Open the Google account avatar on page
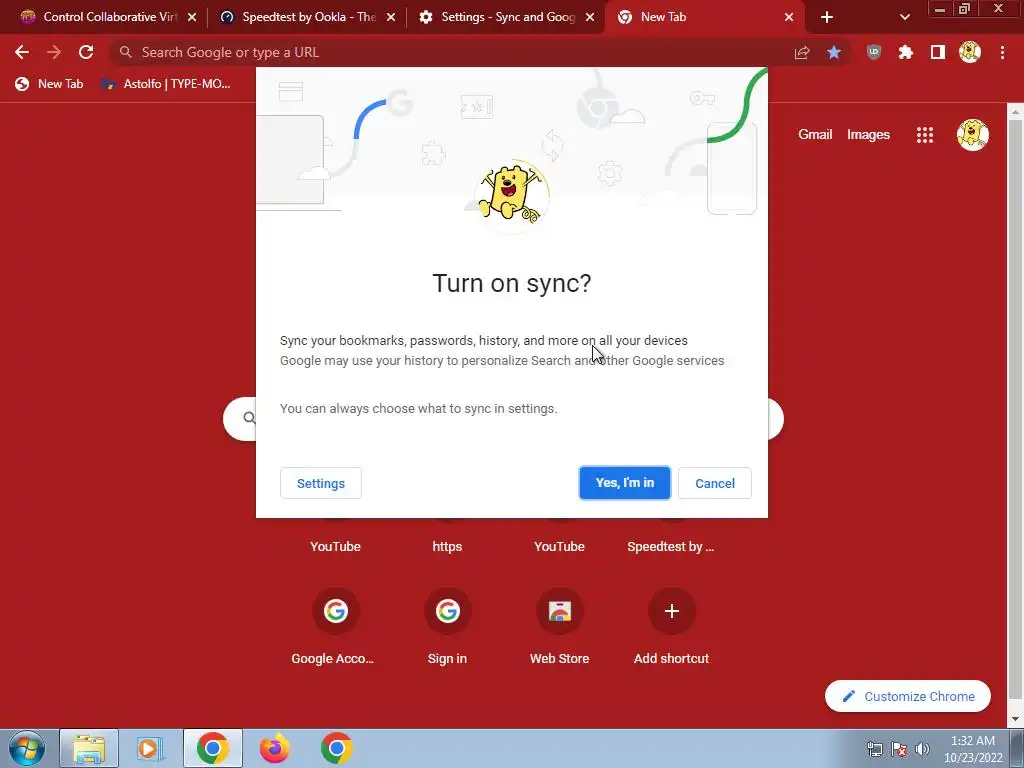Image resolution: width=1024 pixels, height=768 pixels. coord(972,135)
